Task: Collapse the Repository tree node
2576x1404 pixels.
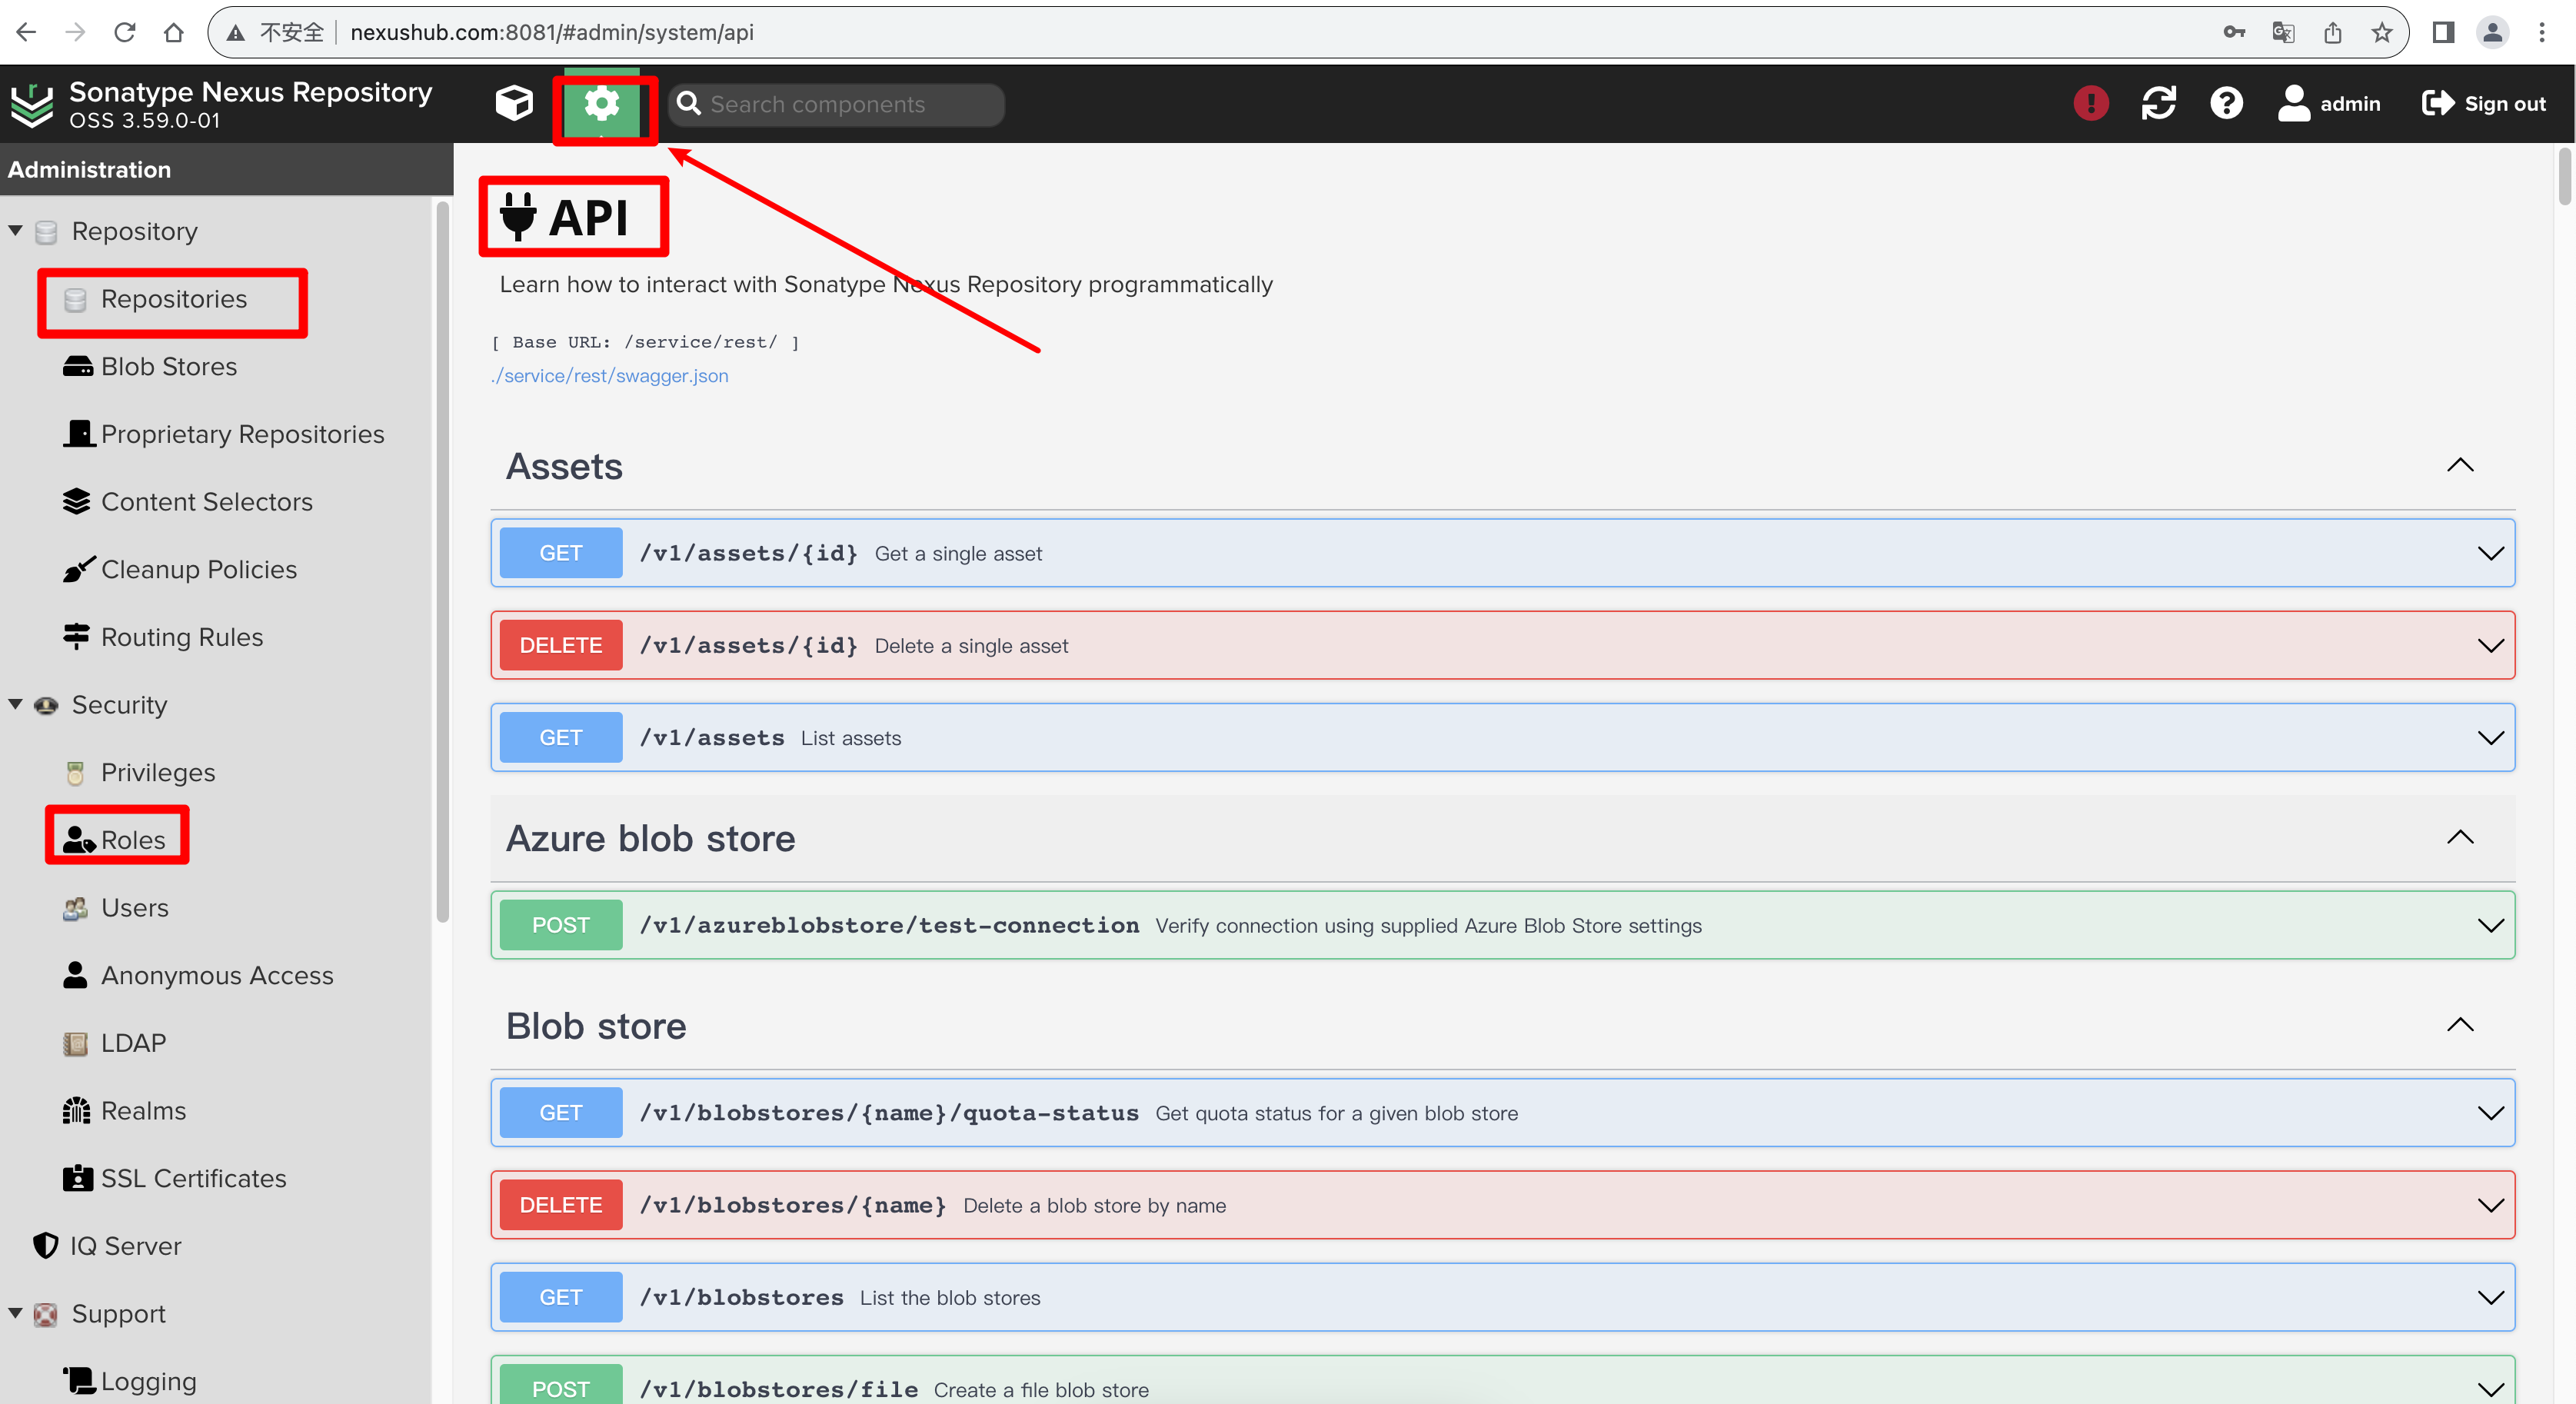Action: point(15,231)
